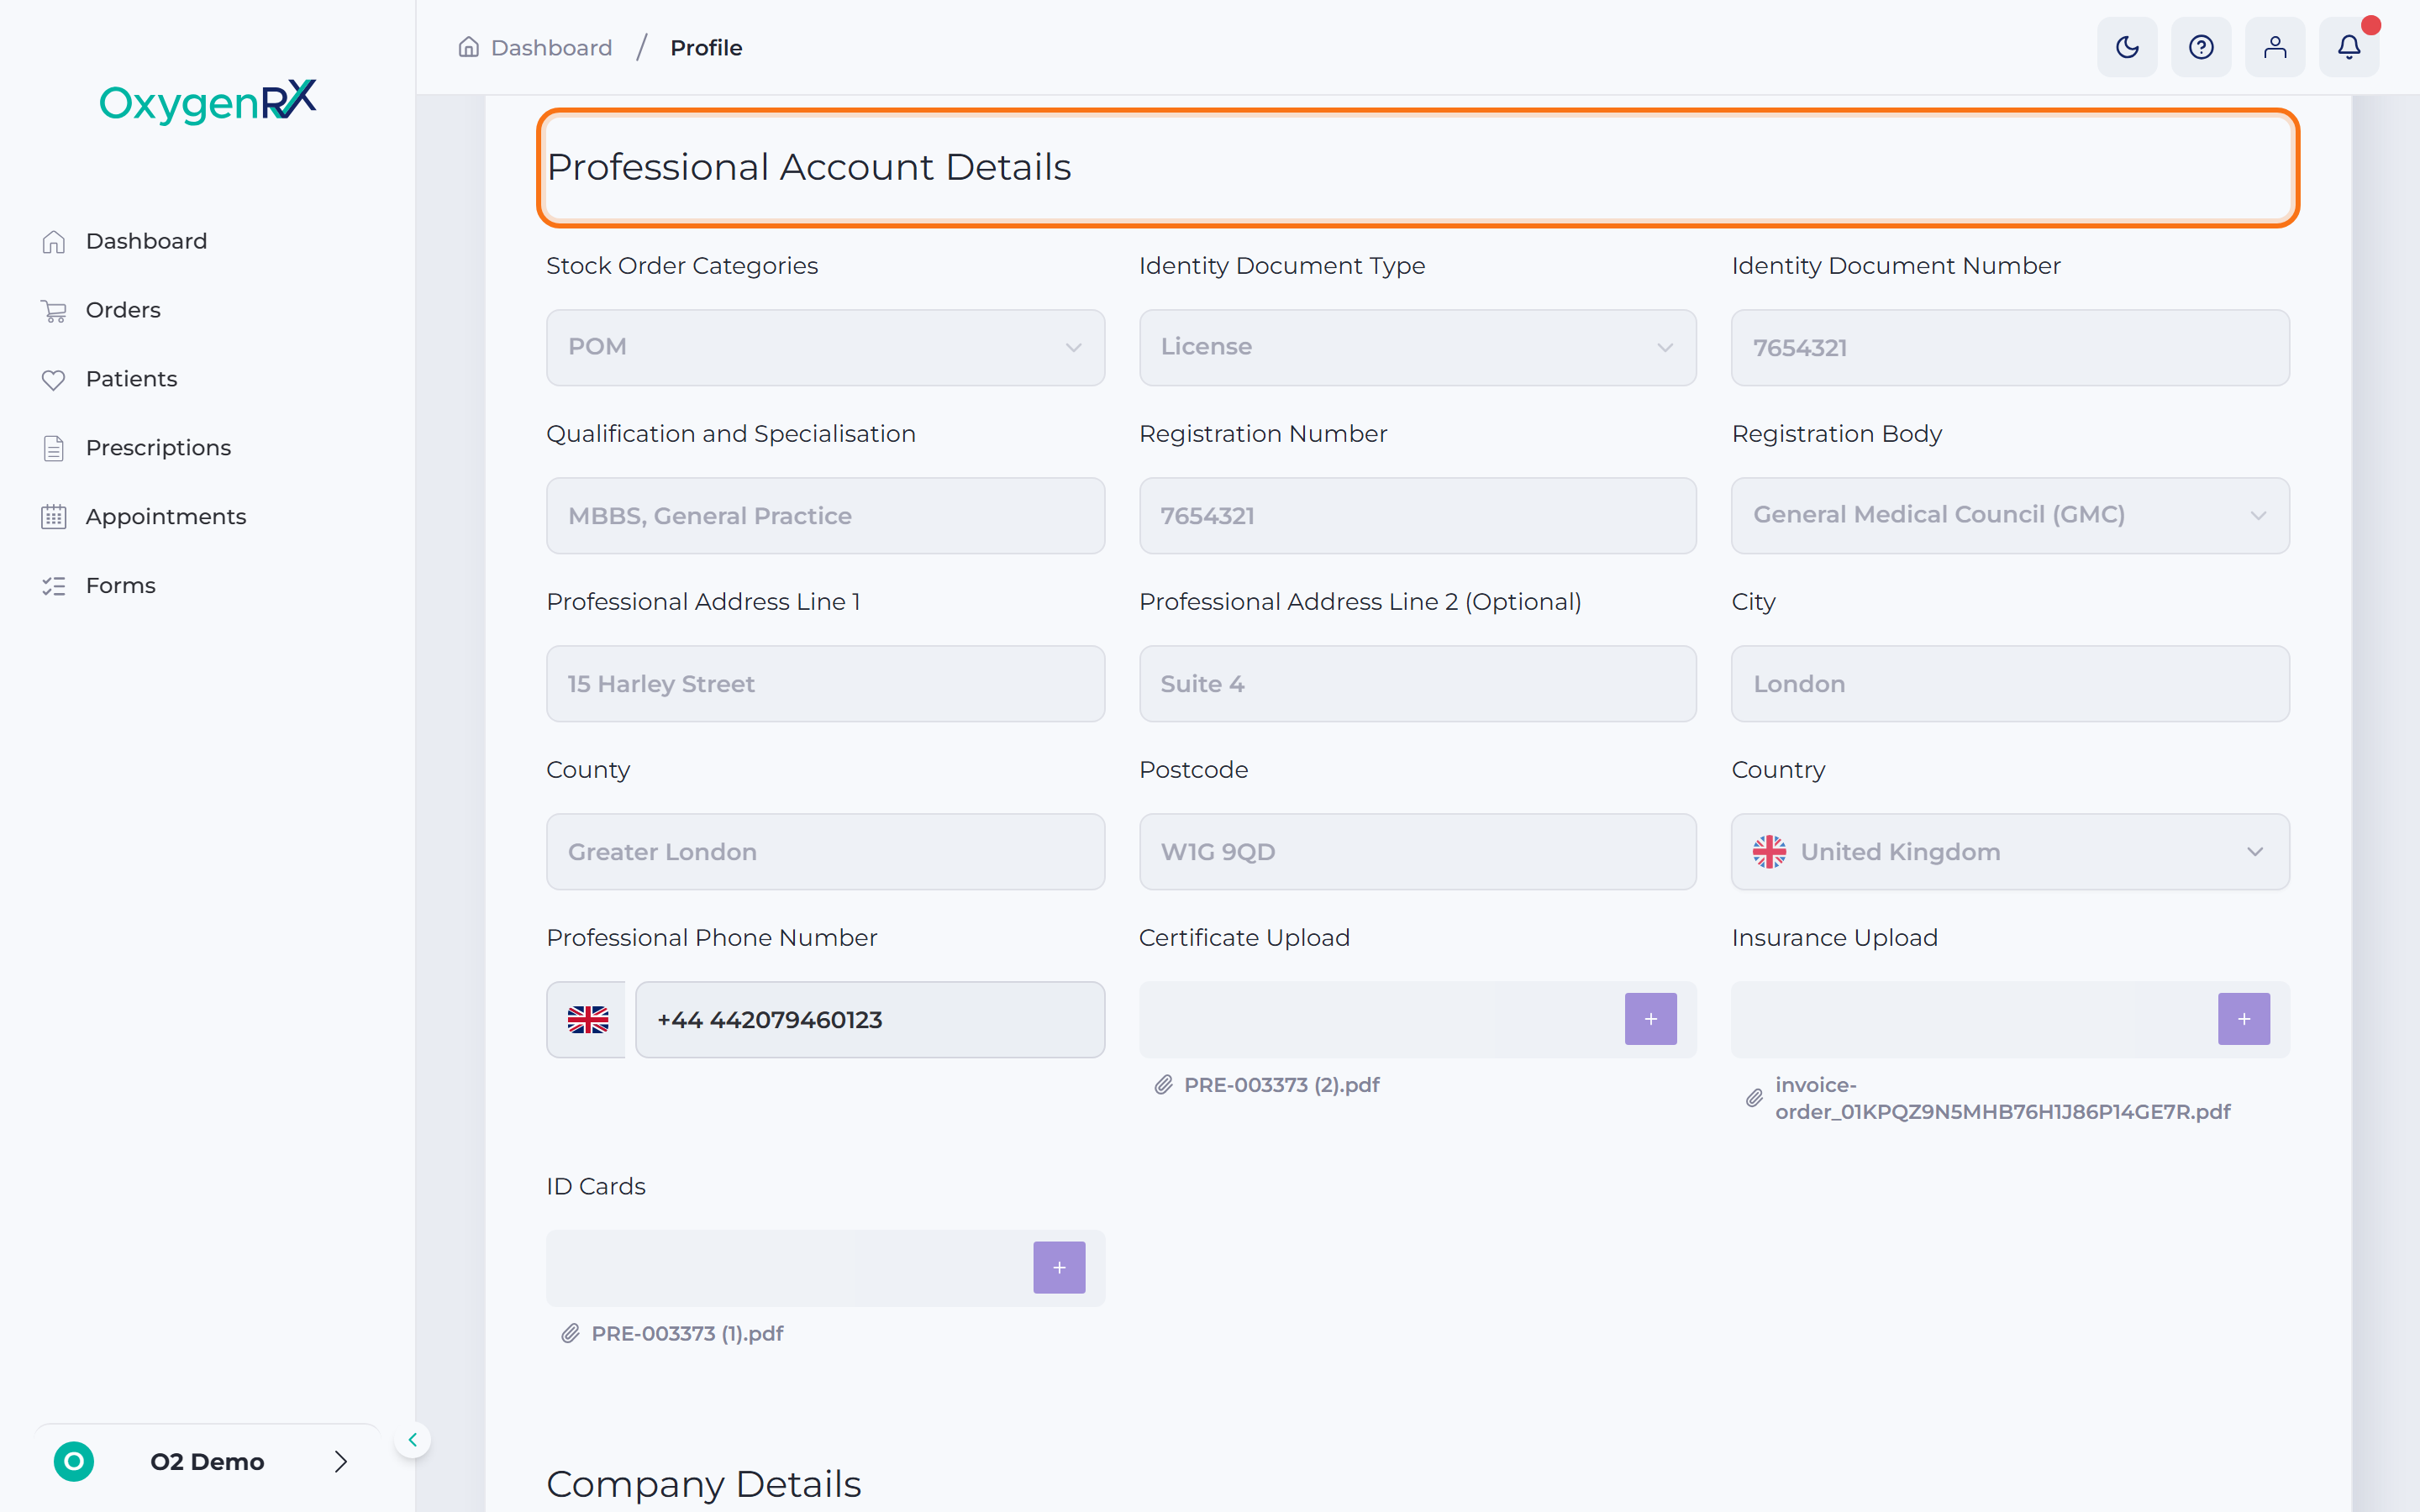Open Prescriptions in the sidebar
Screen dimensions: 2420x1512
click(158, 448)
